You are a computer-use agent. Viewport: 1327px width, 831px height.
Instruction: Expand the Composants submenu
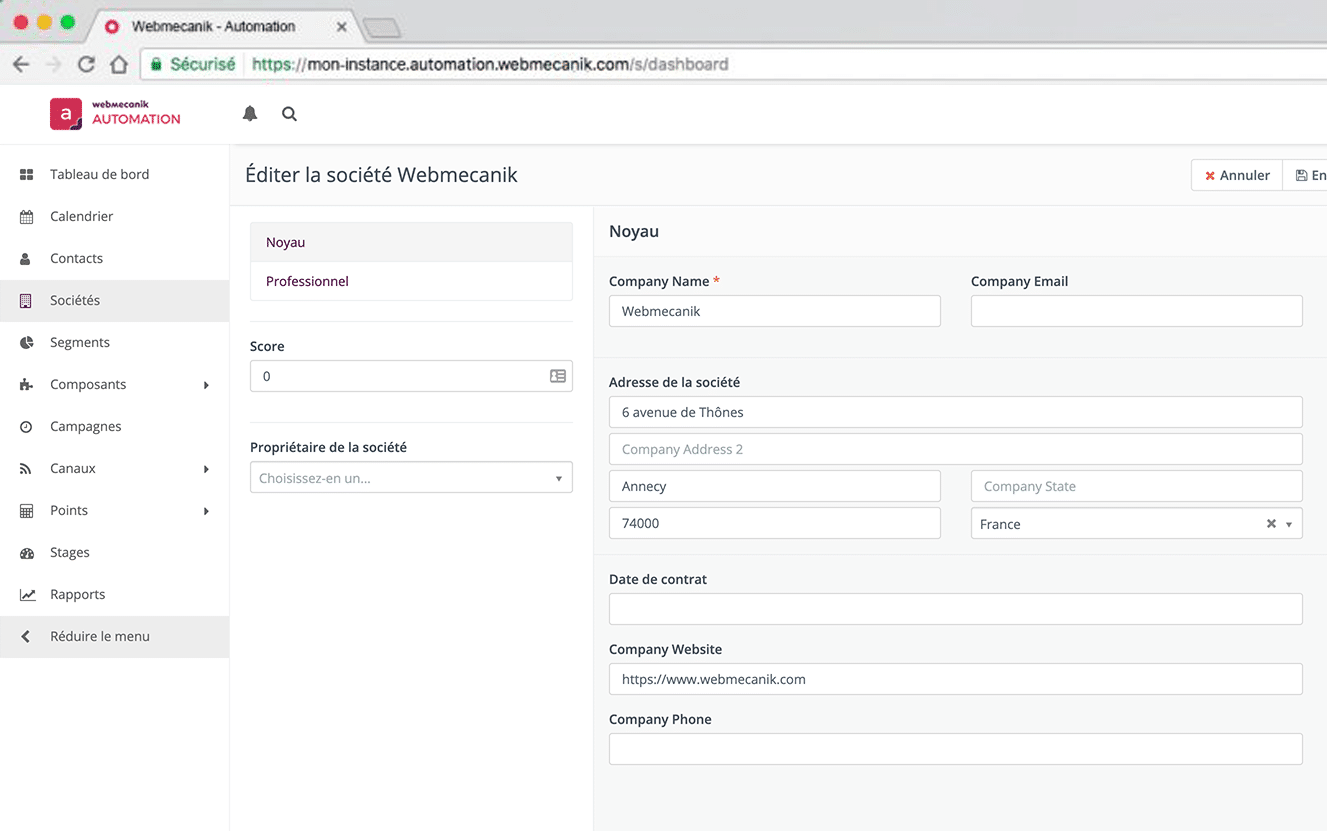(x=206, y=385)
